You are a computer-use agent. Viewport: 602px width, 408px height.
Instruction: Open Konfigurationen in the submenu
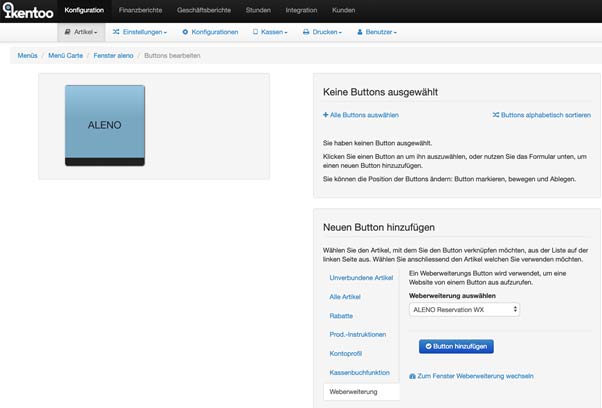coord(210,32)
